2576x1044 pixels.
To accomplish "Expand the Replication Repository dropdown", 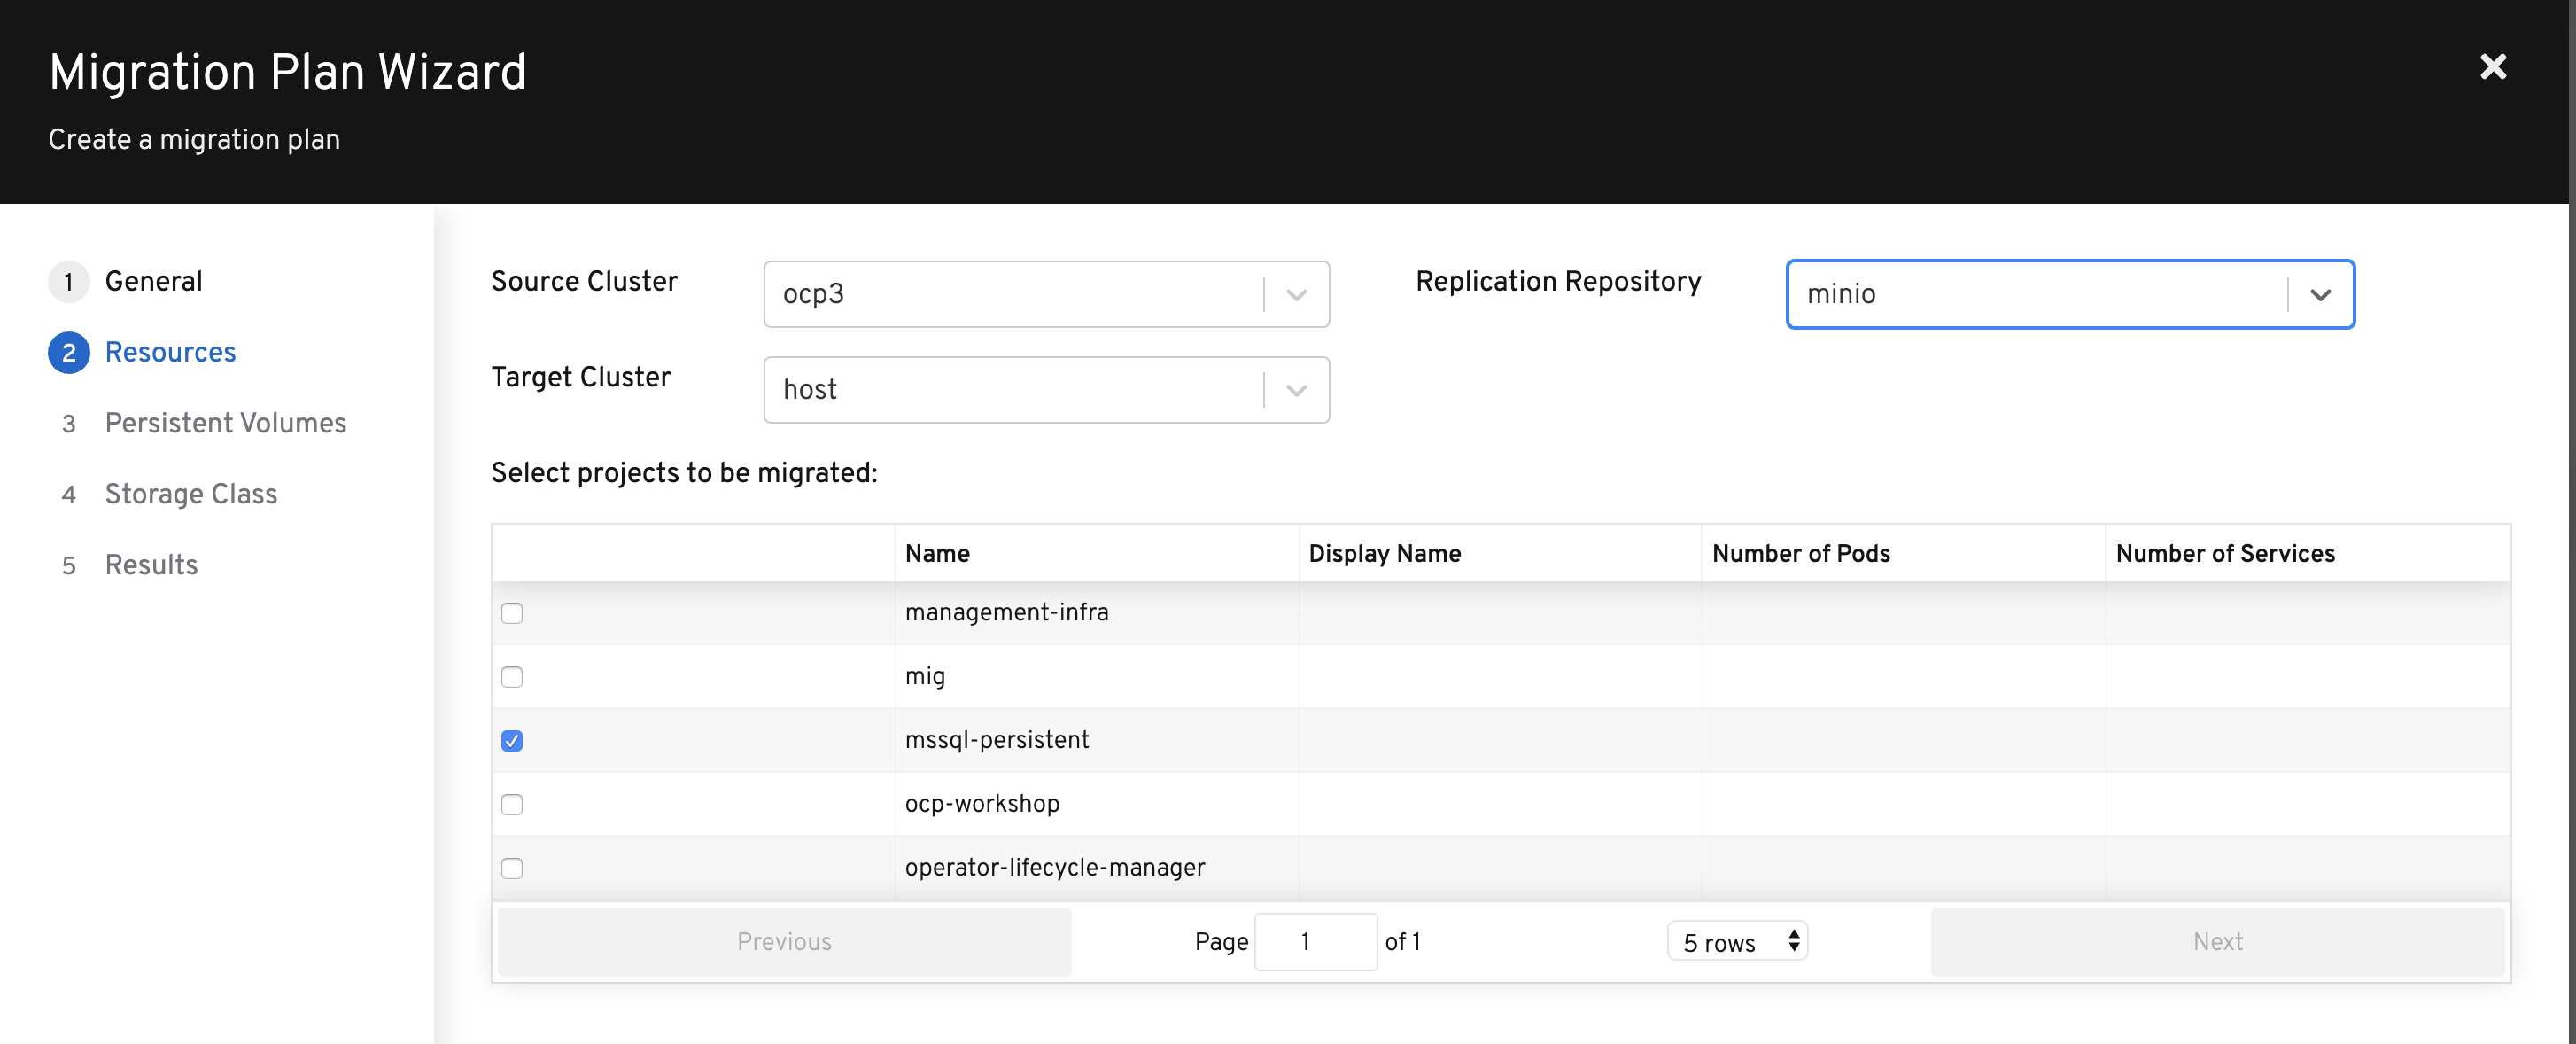I will click(2320, 293).
